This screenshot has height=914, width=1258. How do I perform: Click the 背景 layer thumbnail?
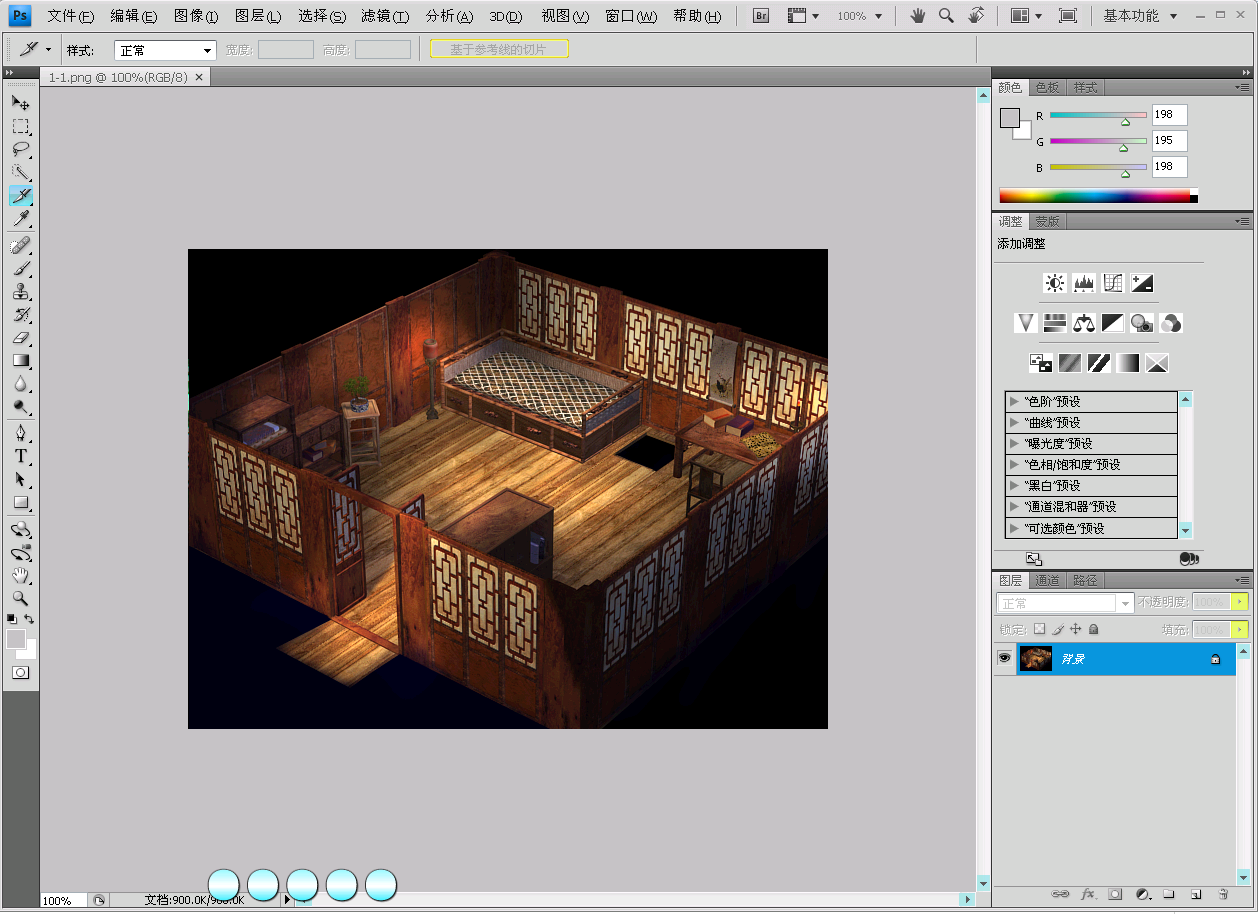click(x=1035, y=658)
